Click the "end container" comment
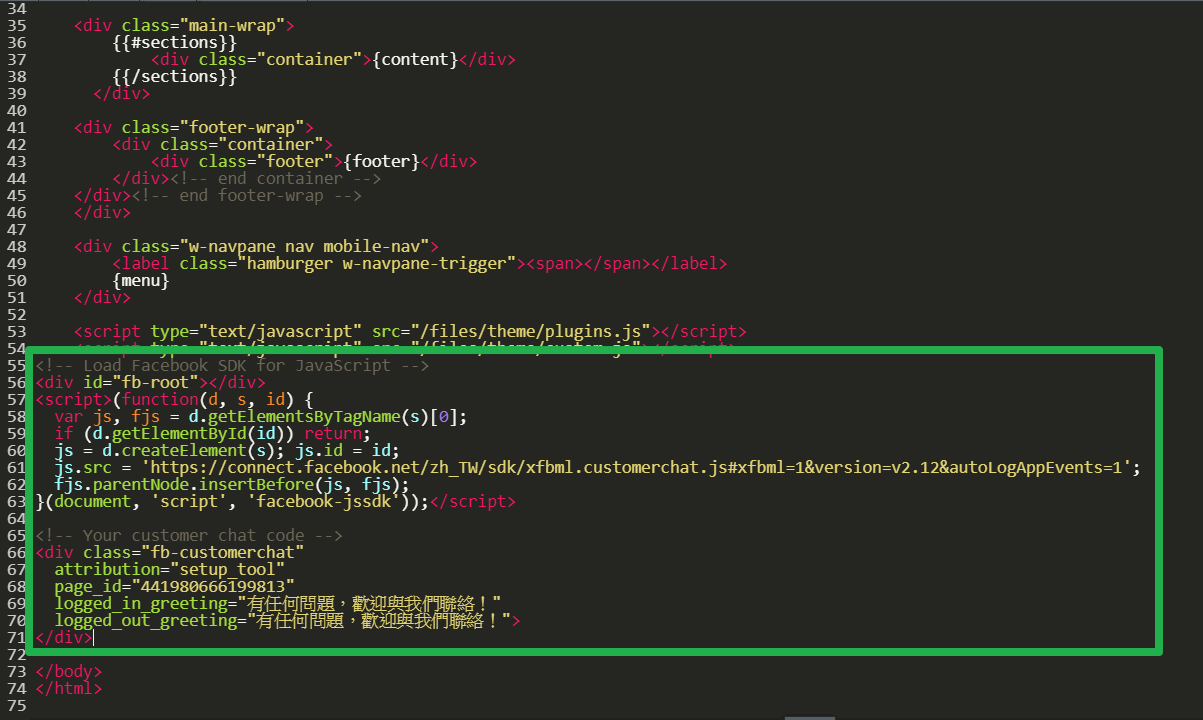Viewport: 1203px width, 720px height. coord(275,178)
